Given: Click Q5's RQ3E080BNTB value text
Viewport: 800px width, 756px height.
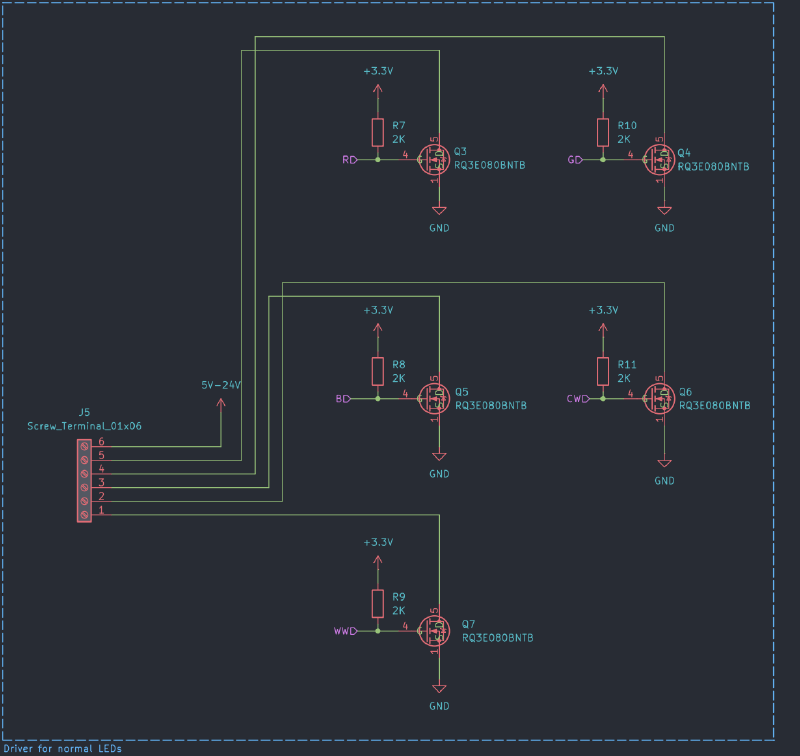Looking at the screenshot, I should [x=491, y=406].
